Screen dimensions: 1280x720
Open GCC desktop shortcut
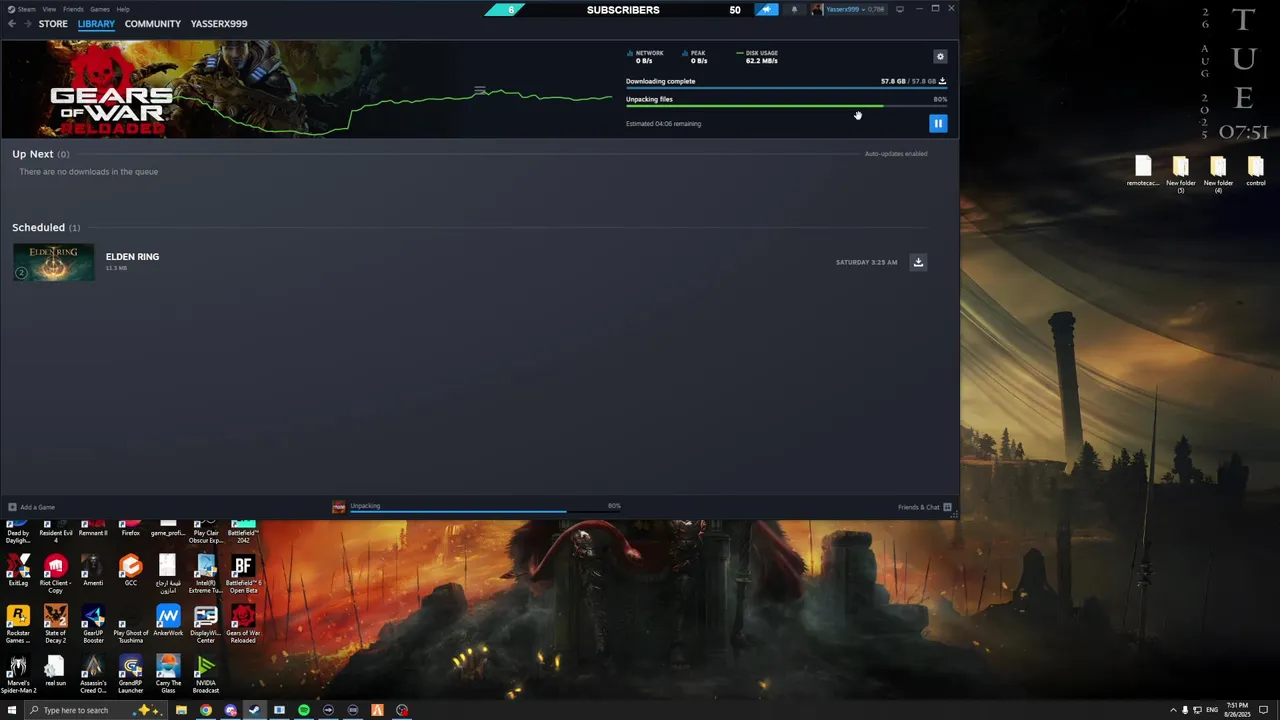pyautogui.click(x=130, y=572)
